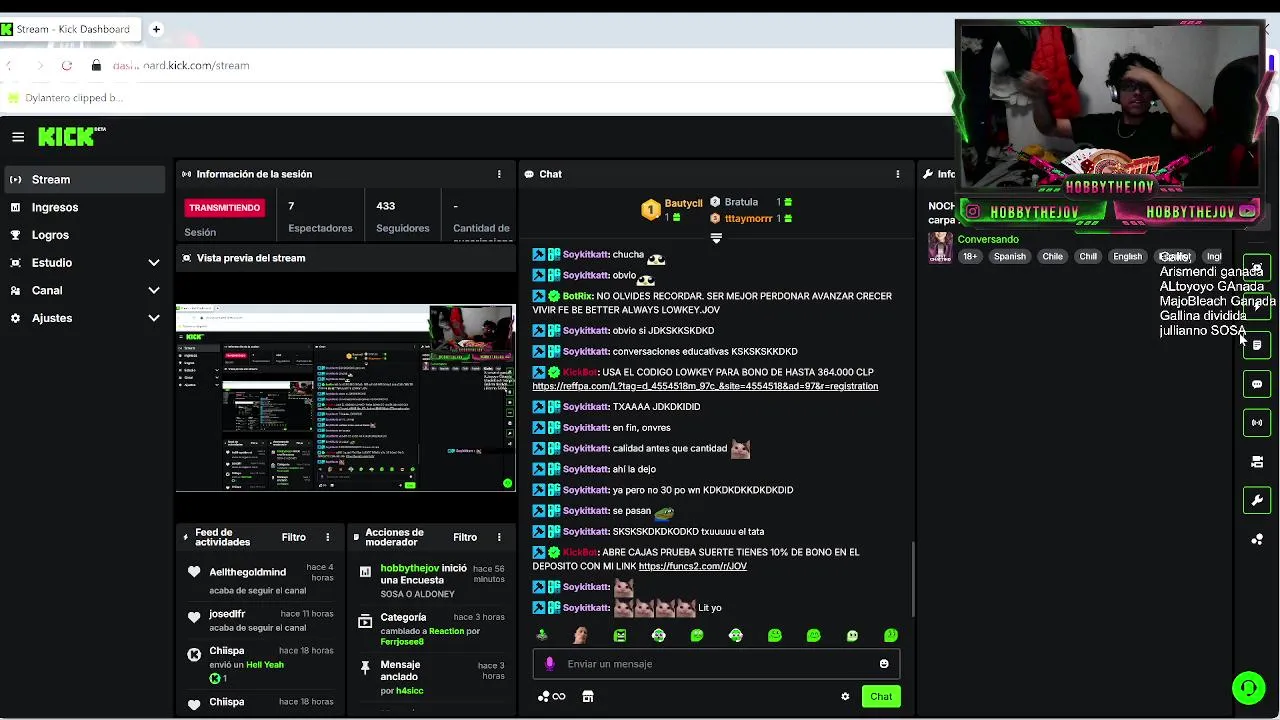Image resolution: width=1280 pixels, height=720 pixels.
Task: Click Ferrjosee8 in the Categoría entry
Action: 402,642
